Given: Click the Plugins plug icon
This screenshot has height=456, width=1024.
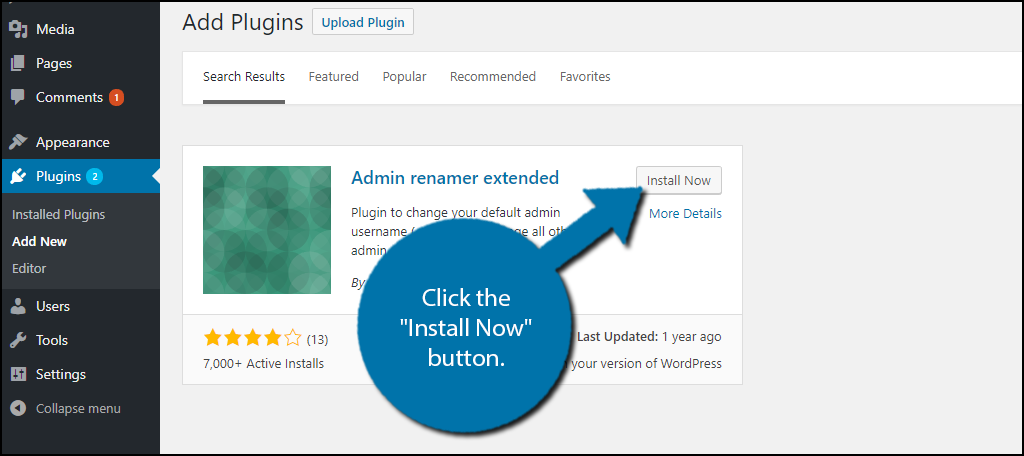Looking at the screenshot, I should (18, 176).
